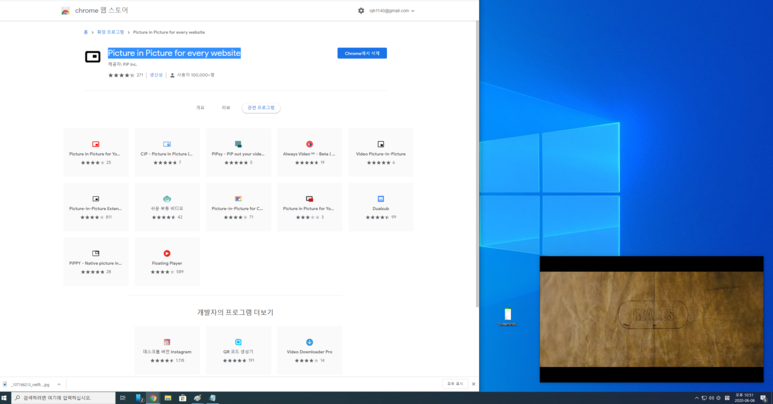Click the page vertical scrollbar
Viewport: 773px width, 404px height.
(x=477, y=163)
